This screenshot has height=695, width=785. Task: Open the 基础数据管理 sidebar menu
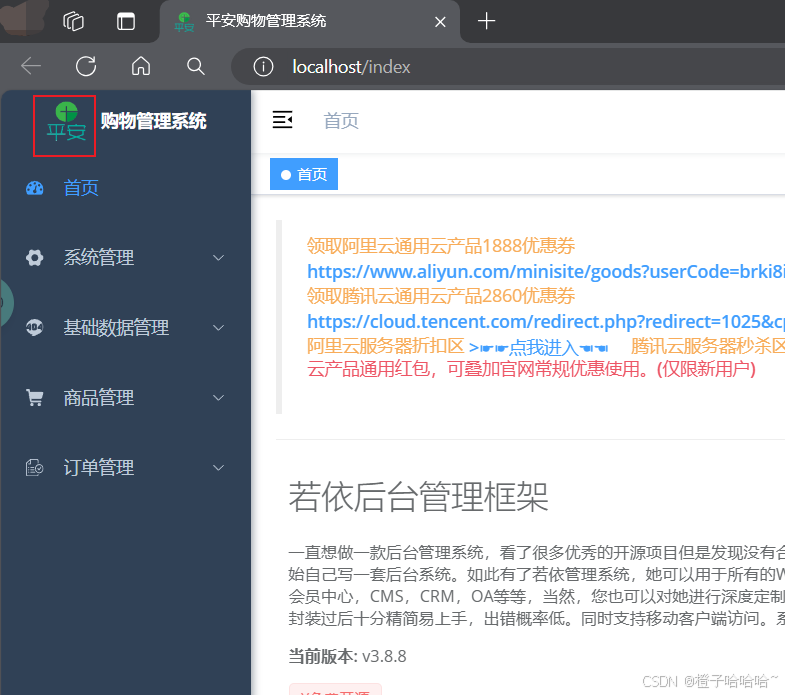point(125,328)
